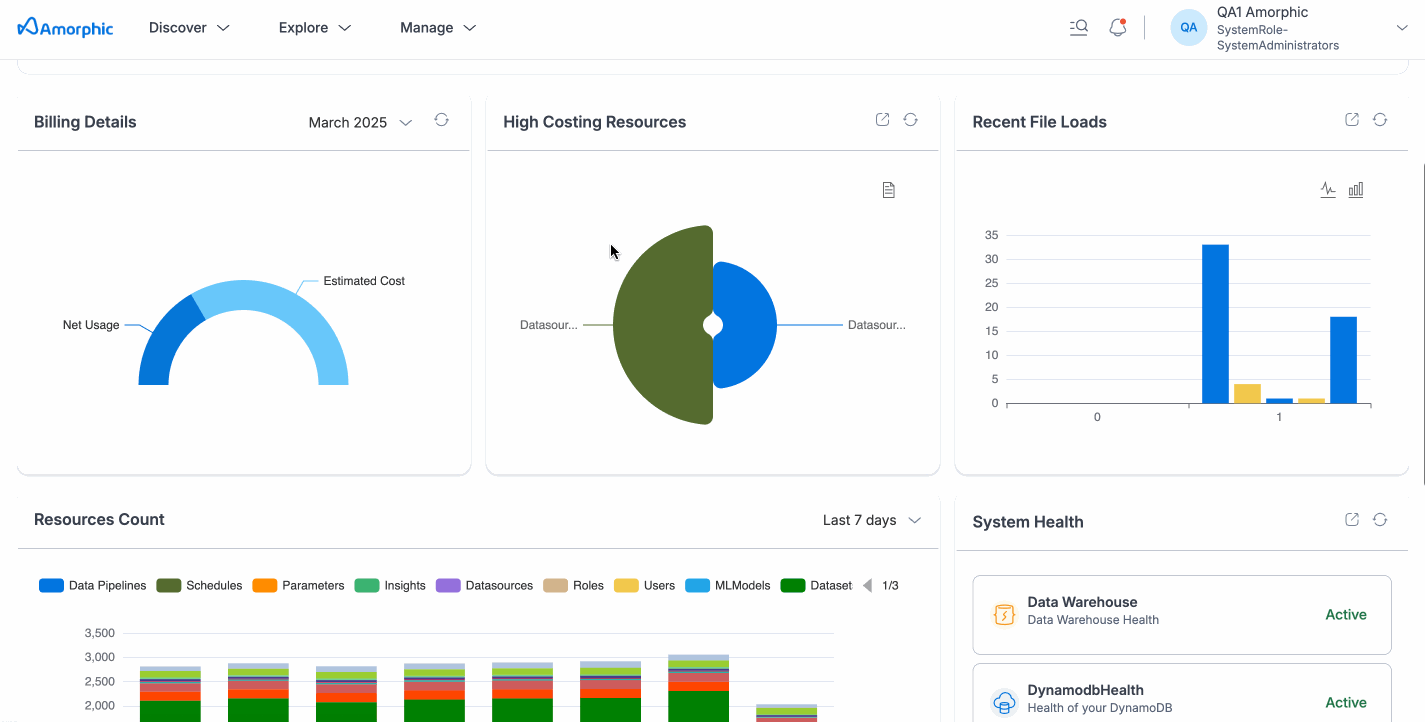This screenshot has height=722, width=1425.
Task: Open System Health in new view
Action: pos(1351,520)
